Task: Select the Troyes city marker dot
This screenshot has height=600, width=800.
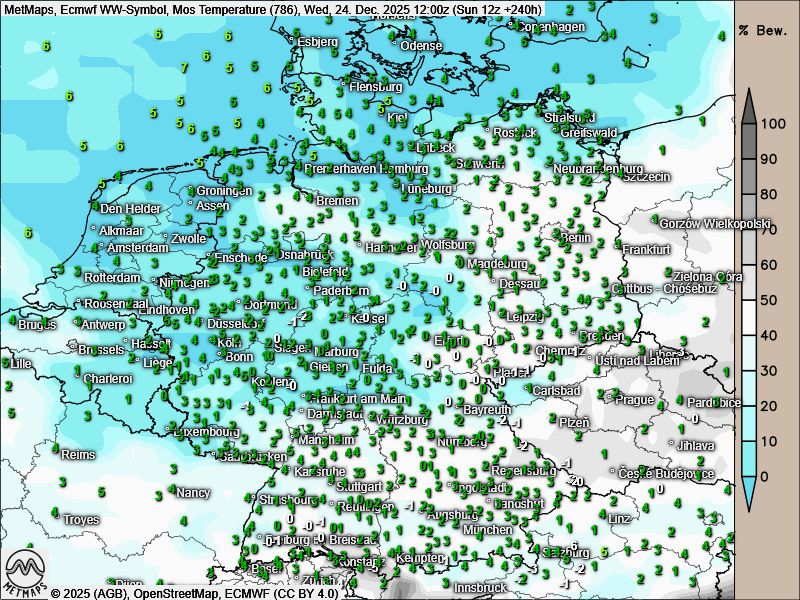Action: pyautogui.click(x=59, y=519)
